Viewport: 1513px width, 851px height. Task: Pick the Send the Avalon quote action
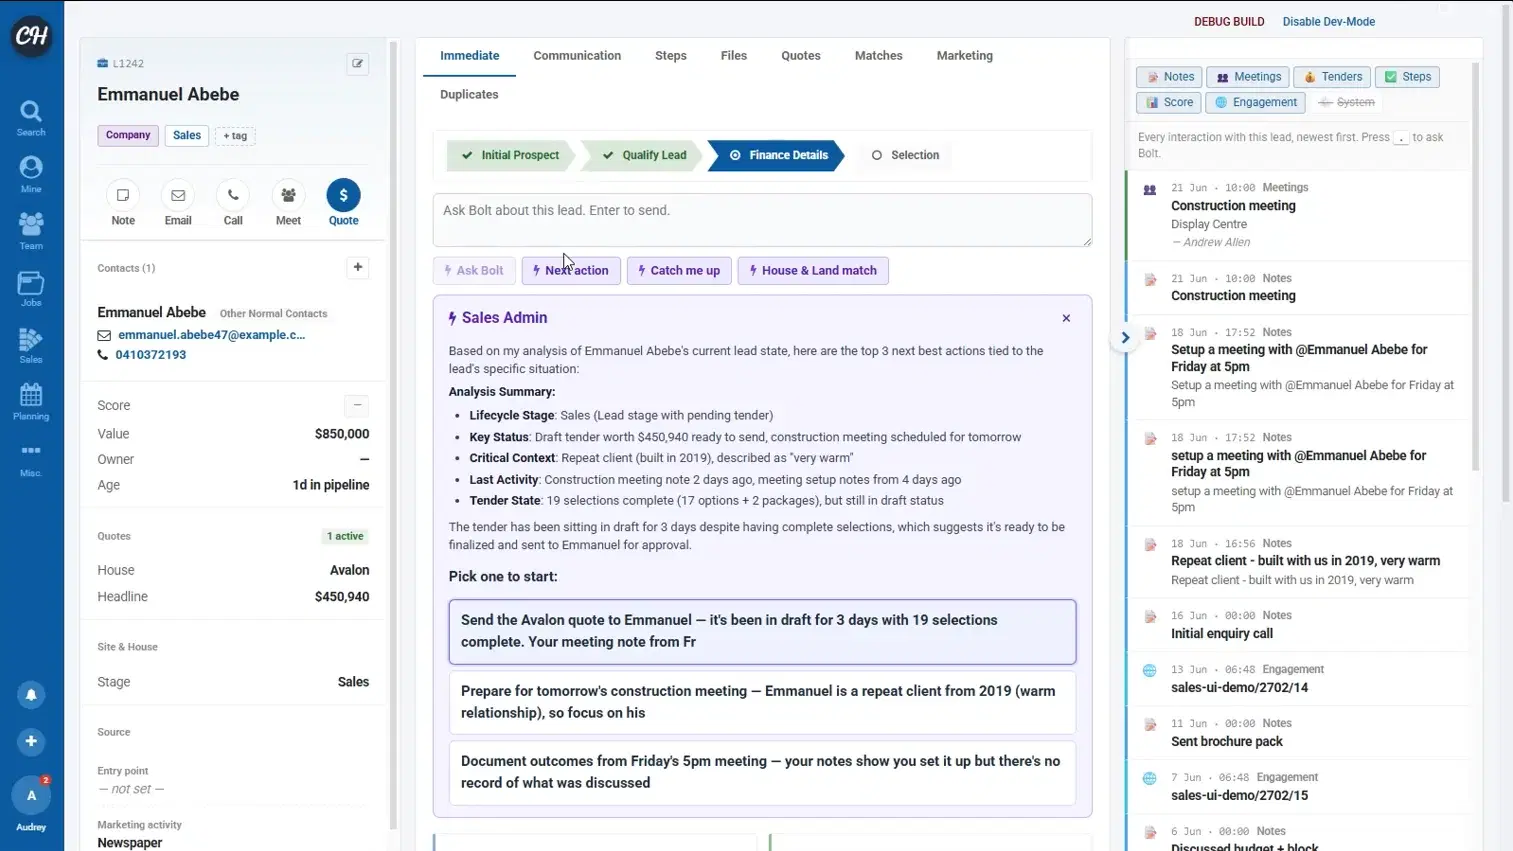(762, 632)
